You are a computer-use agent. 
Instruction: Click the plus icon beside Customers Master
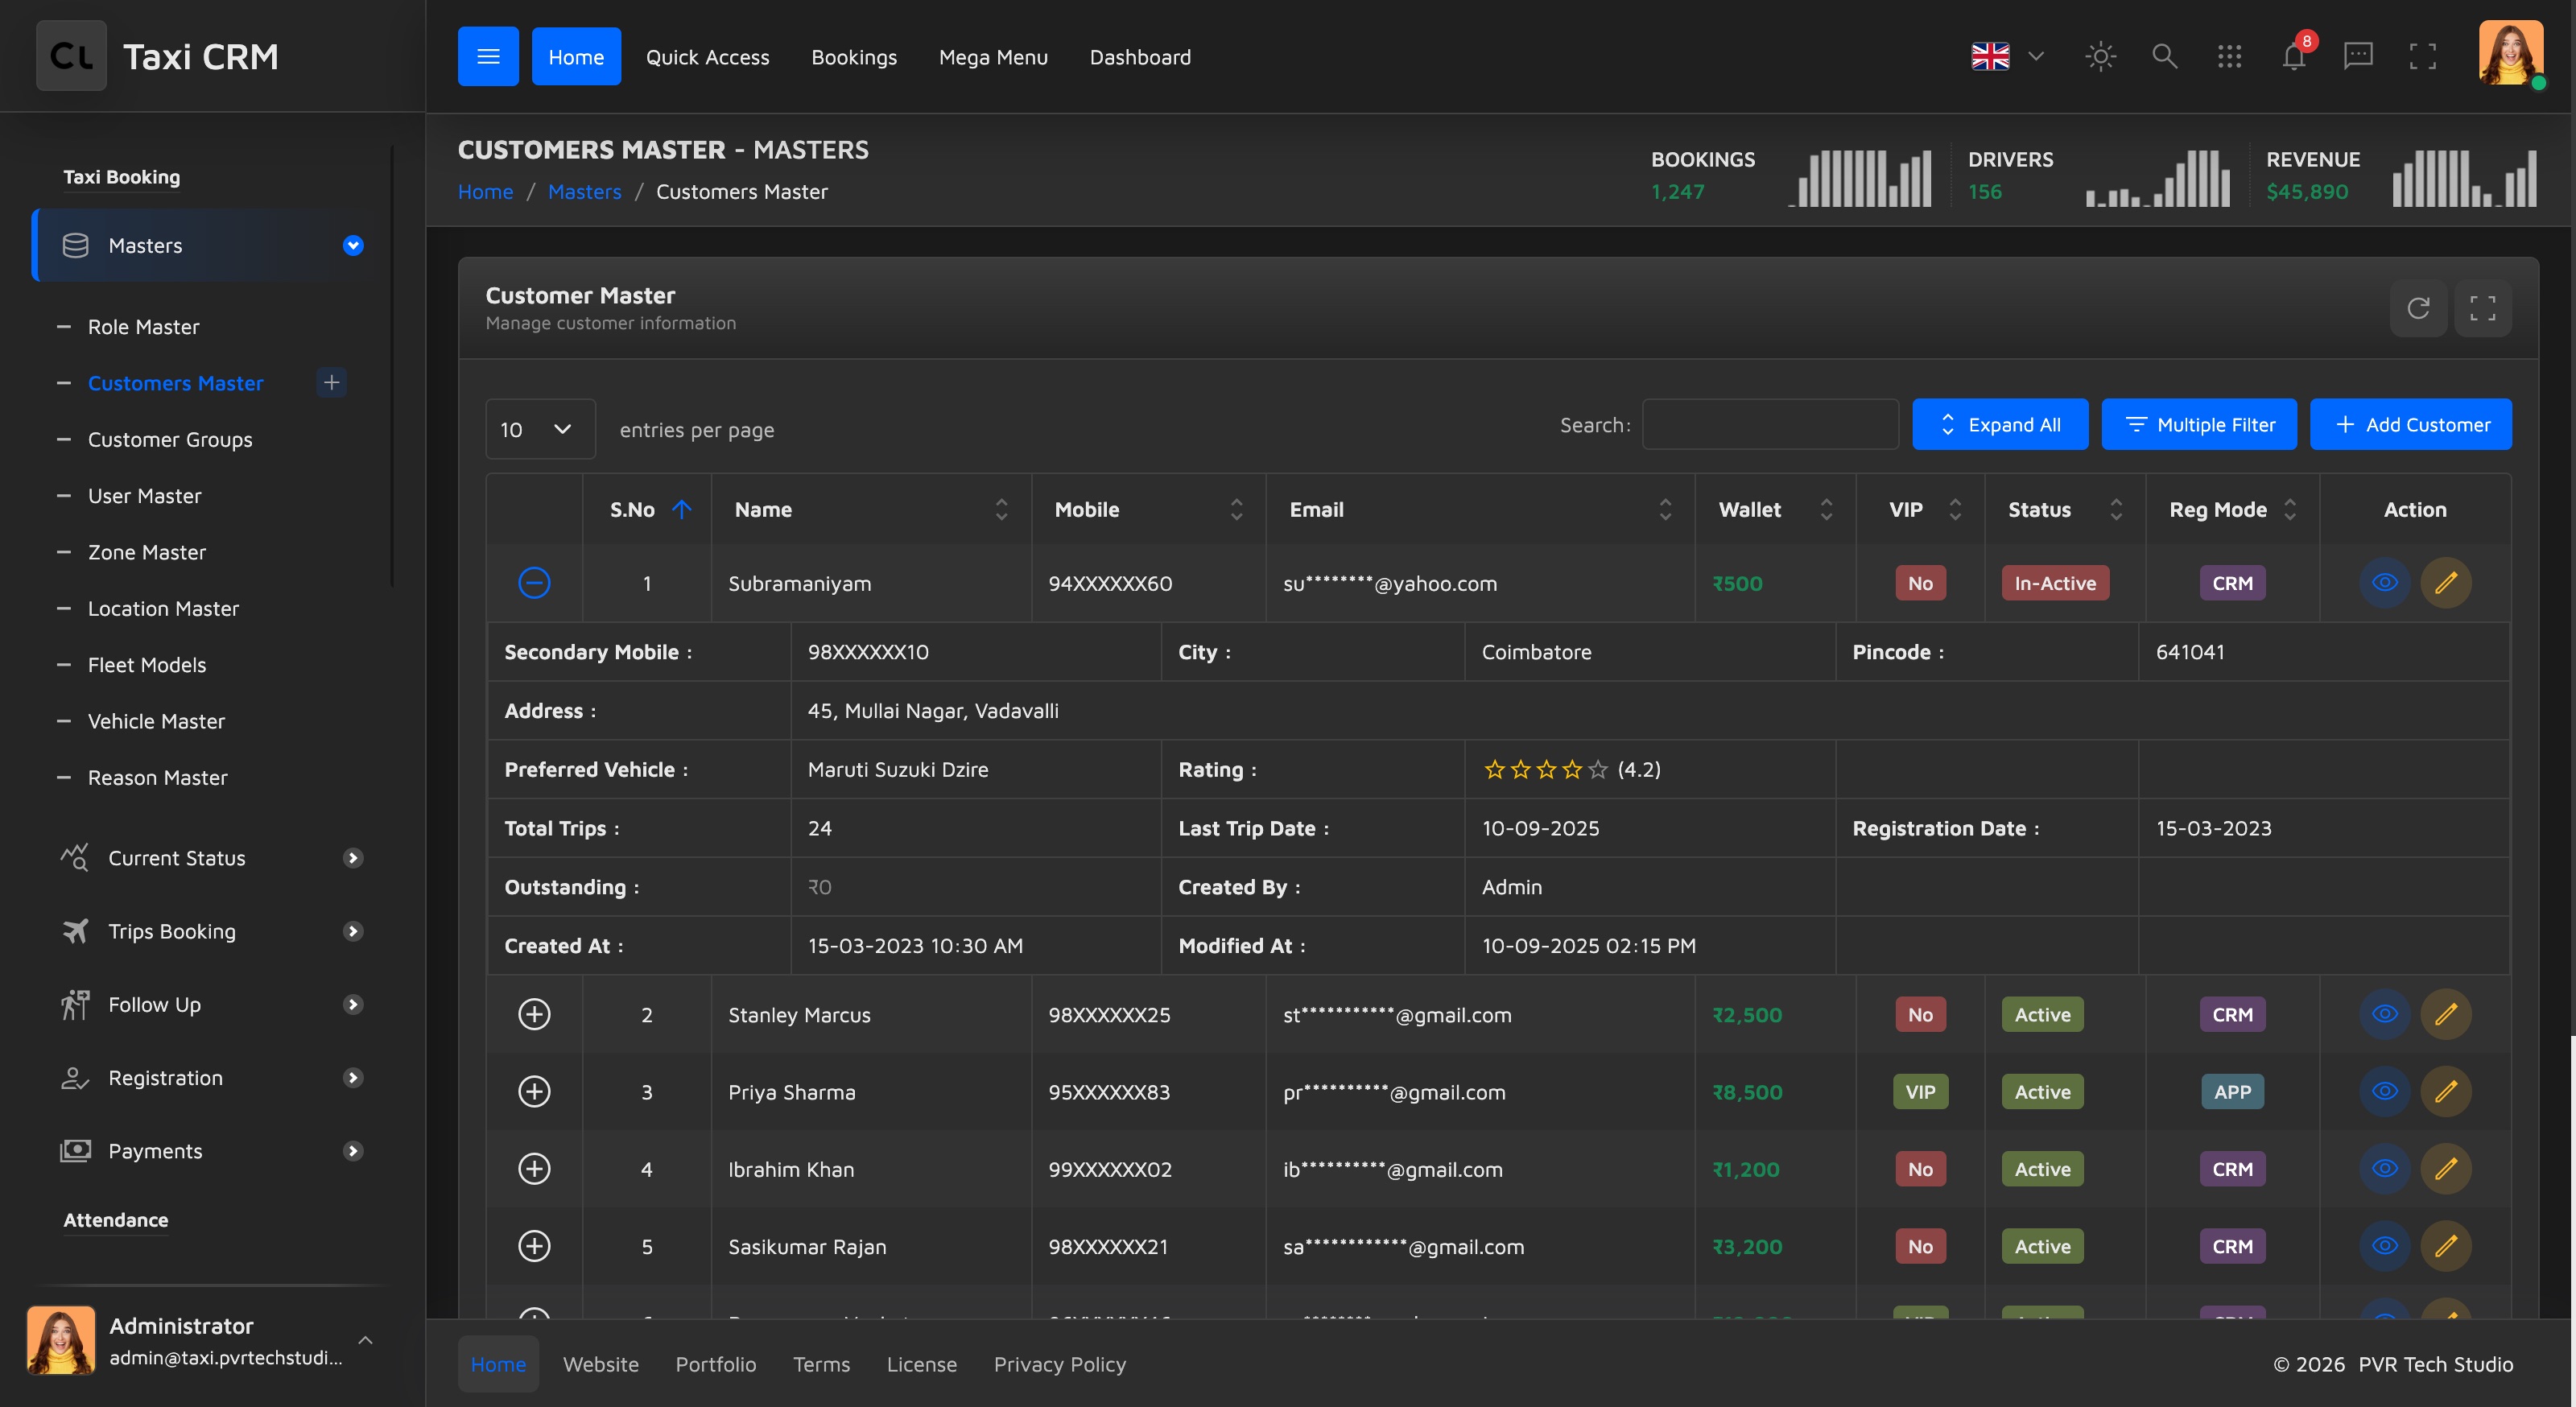pyautogui.click(x=331, y=382)
